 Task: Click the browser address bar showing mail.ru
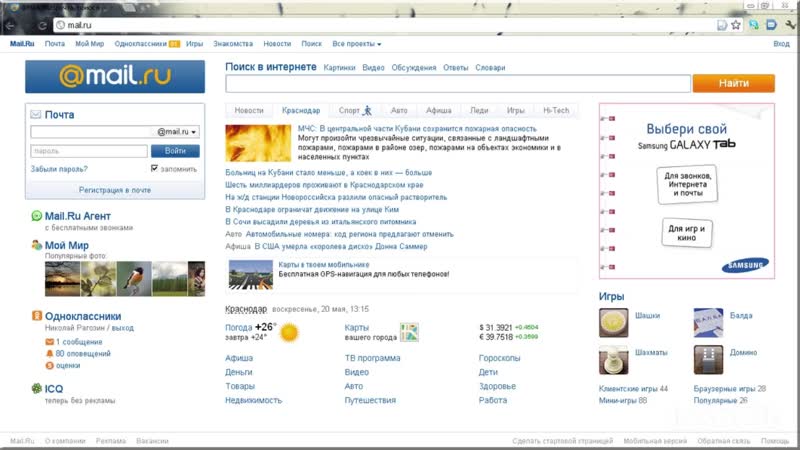click(383, 25)
